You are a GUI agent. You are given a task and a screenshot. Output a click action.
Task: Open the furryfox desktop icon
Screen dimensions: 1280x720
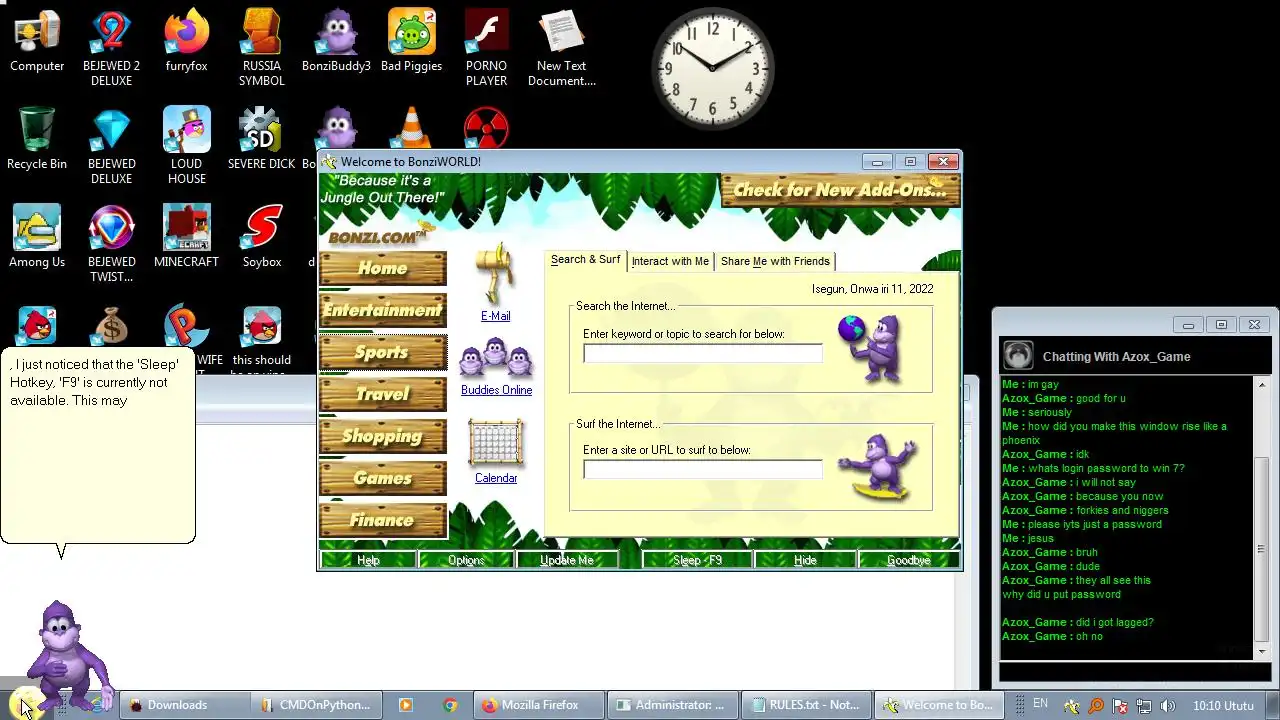point(186,42)
